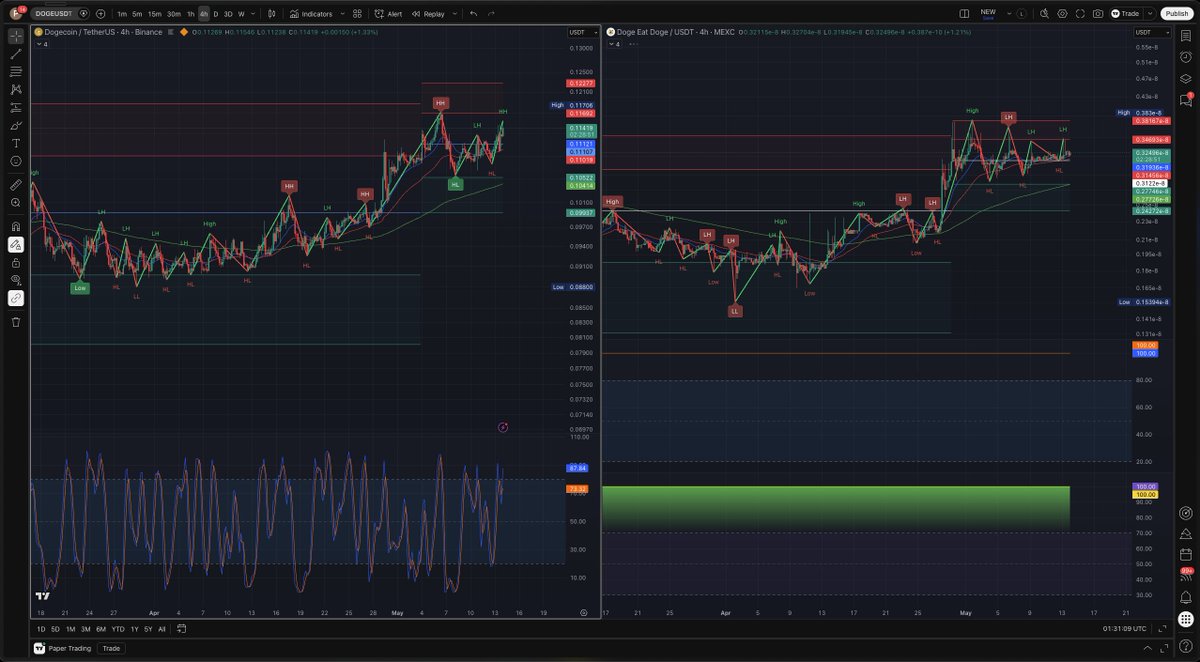Activate the zoom in tool
The image size is (1200, 662).
point(16,203)
